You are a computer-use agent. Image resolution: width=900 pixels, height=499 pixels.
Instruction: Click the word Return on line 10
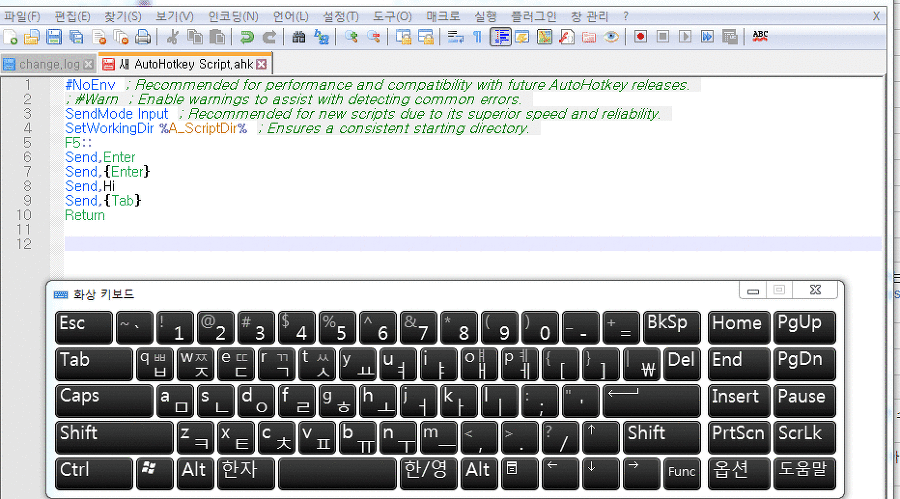click(84, 215)
